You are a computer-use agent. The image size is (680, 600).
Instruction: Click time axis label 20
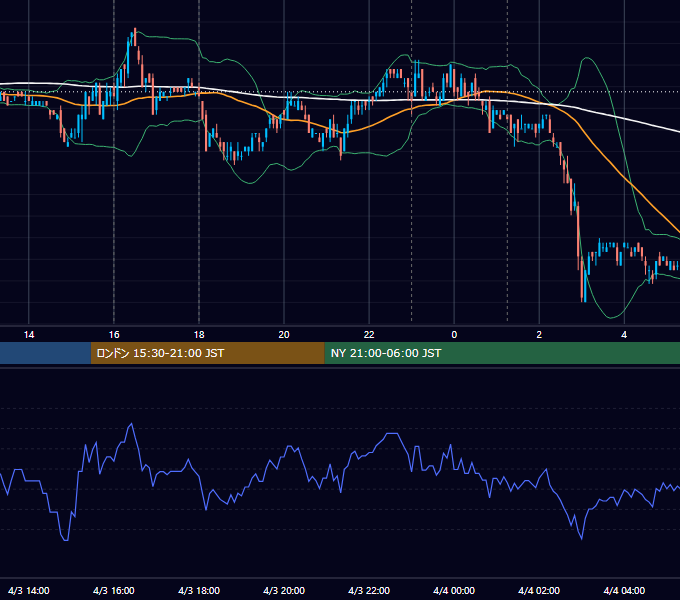(x=284, y=335)
